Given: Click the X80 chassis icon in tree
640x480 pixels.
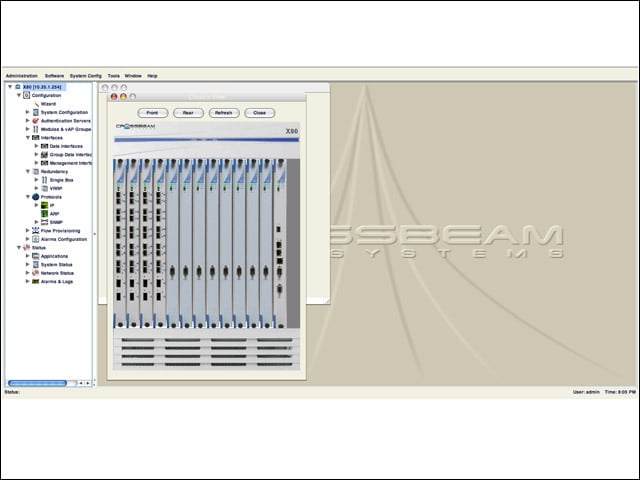Looking at the screenshot, I should pos(18,87).
